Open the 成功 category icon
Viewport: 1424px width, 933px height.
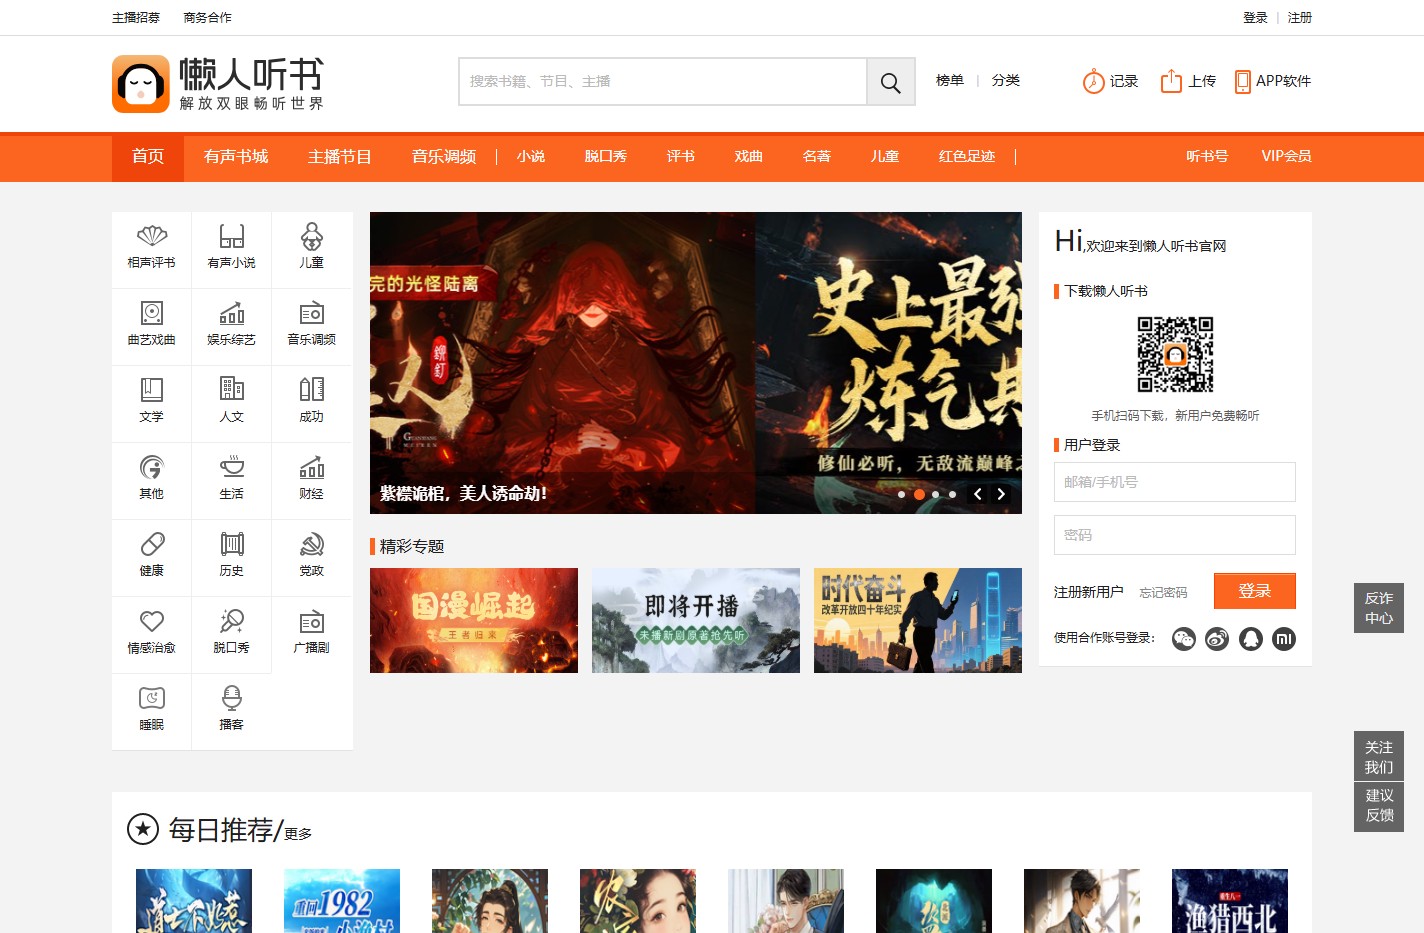click(312, 391)
